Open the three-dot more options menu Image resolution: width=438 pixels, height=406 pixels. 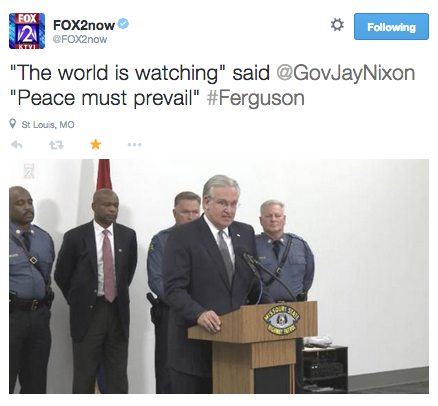(135, 145)
